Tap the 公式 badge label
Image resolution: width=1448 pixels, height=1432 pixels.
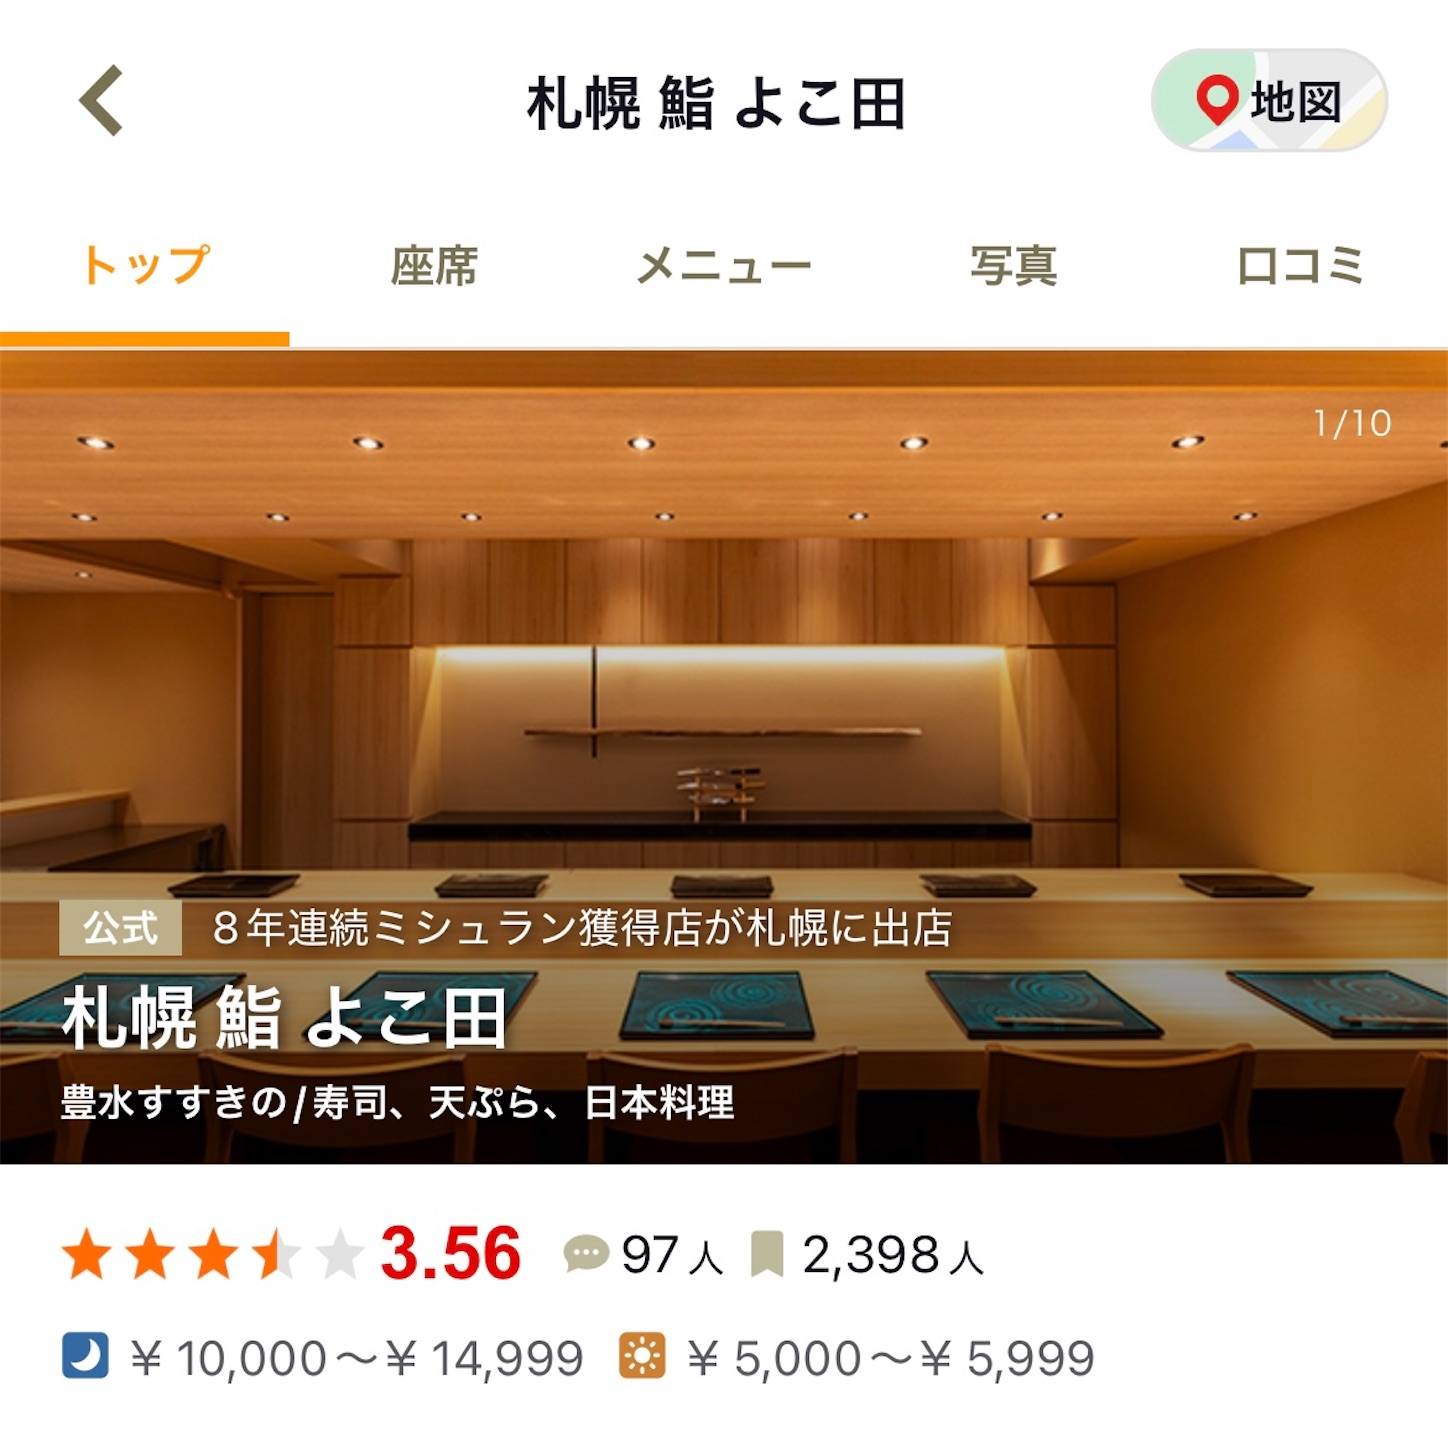[120, 928]
